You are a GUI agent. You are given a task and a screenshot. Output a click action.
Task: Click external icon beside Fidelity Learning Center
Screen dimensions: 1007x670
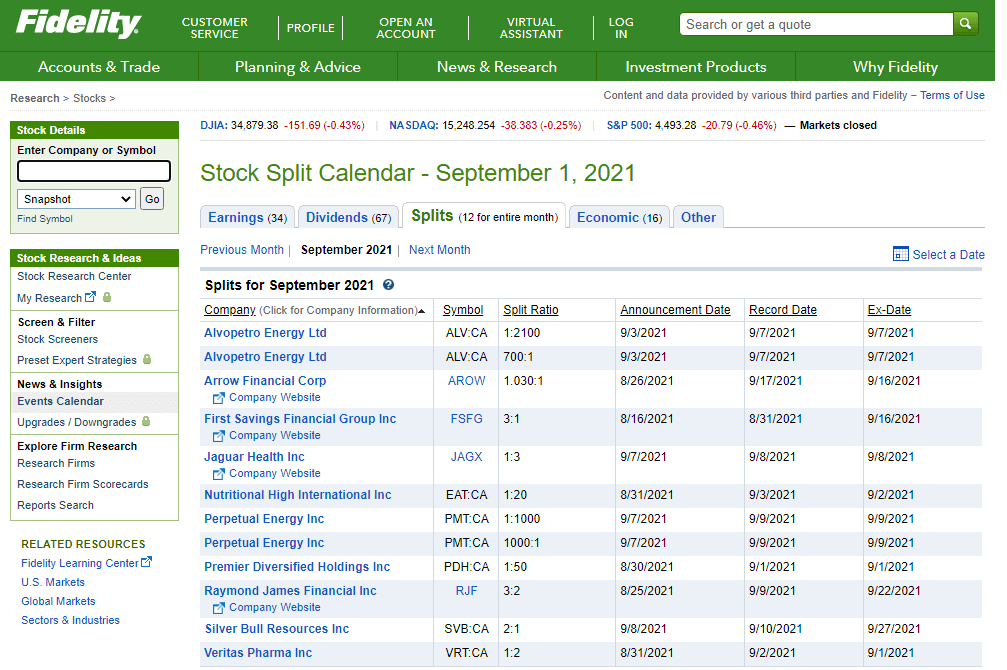(x=147, y=562)
